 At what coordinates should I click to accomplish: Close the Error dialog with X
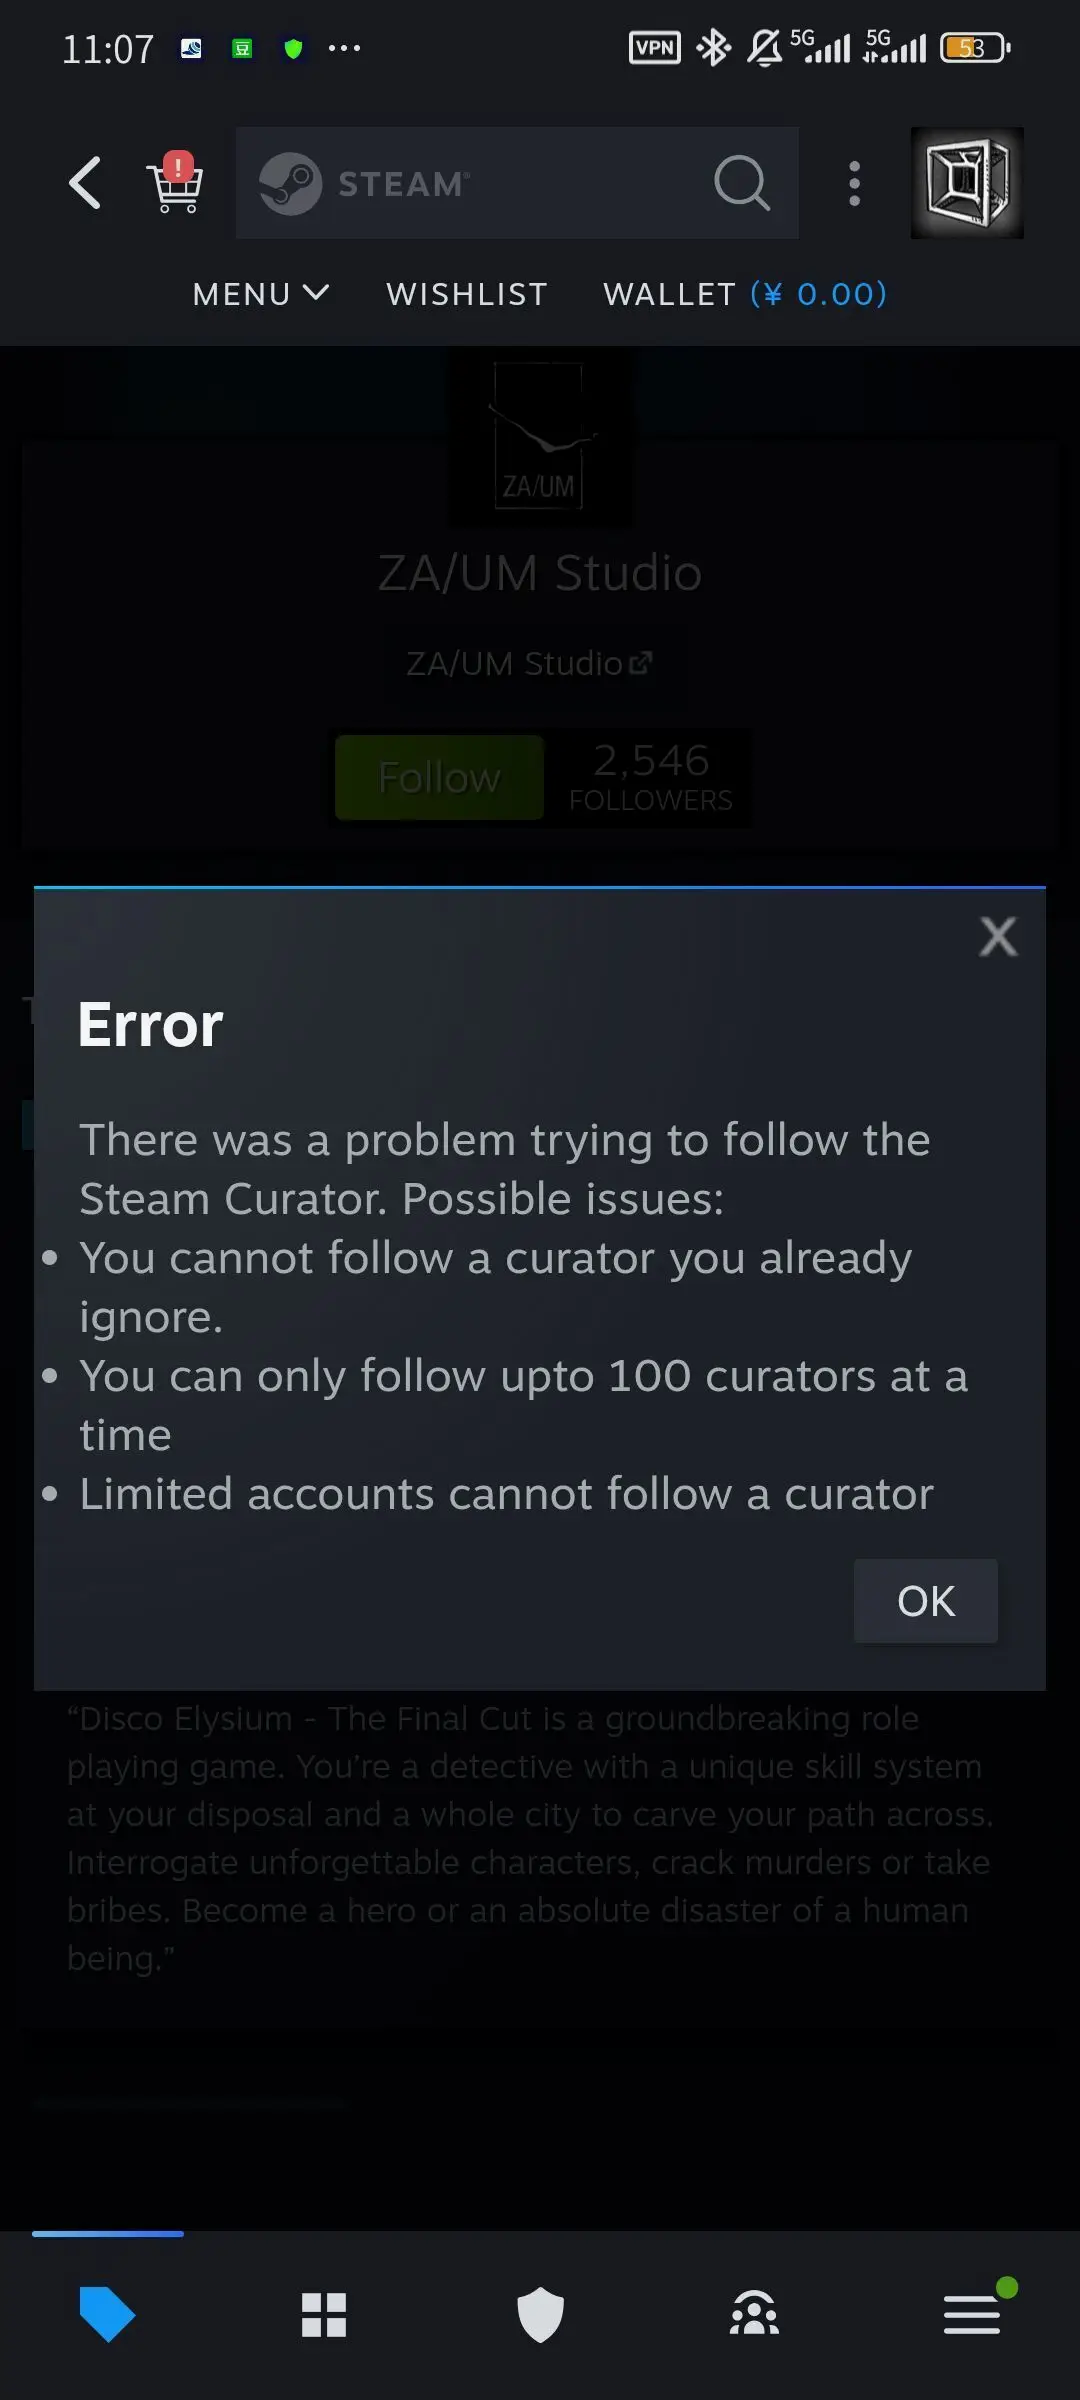[998, 937]
